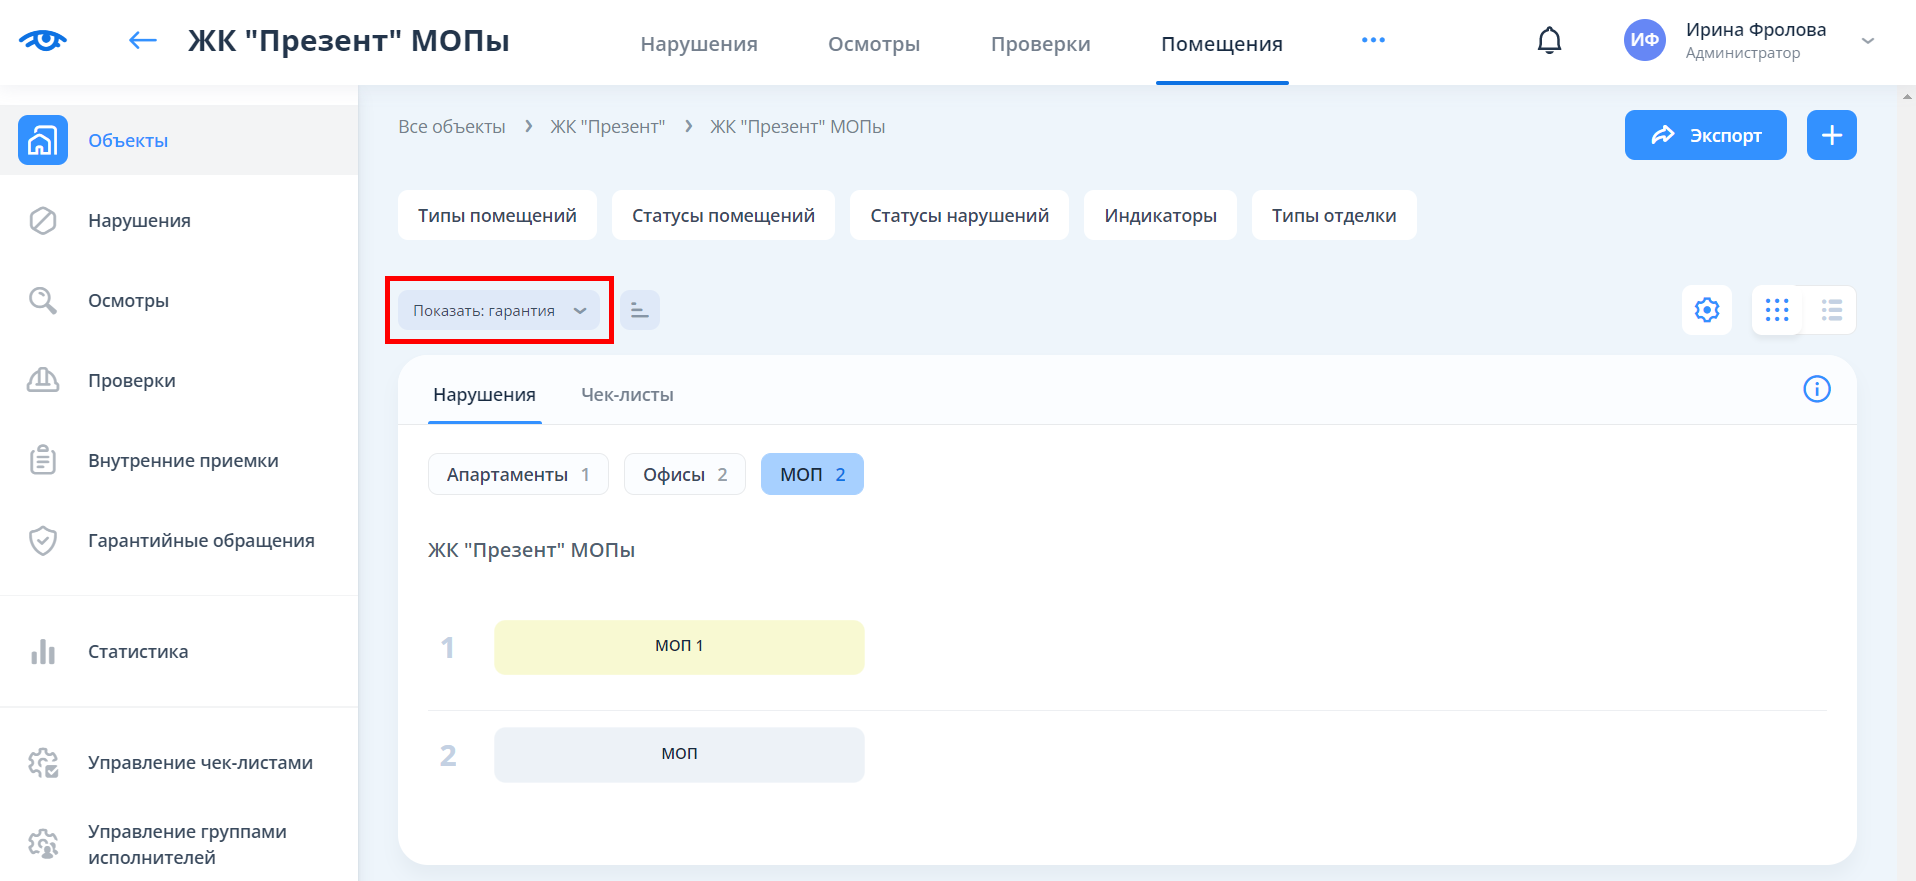Click the sort icon next to the filter
1916x881 pixels.
[640, 310]
